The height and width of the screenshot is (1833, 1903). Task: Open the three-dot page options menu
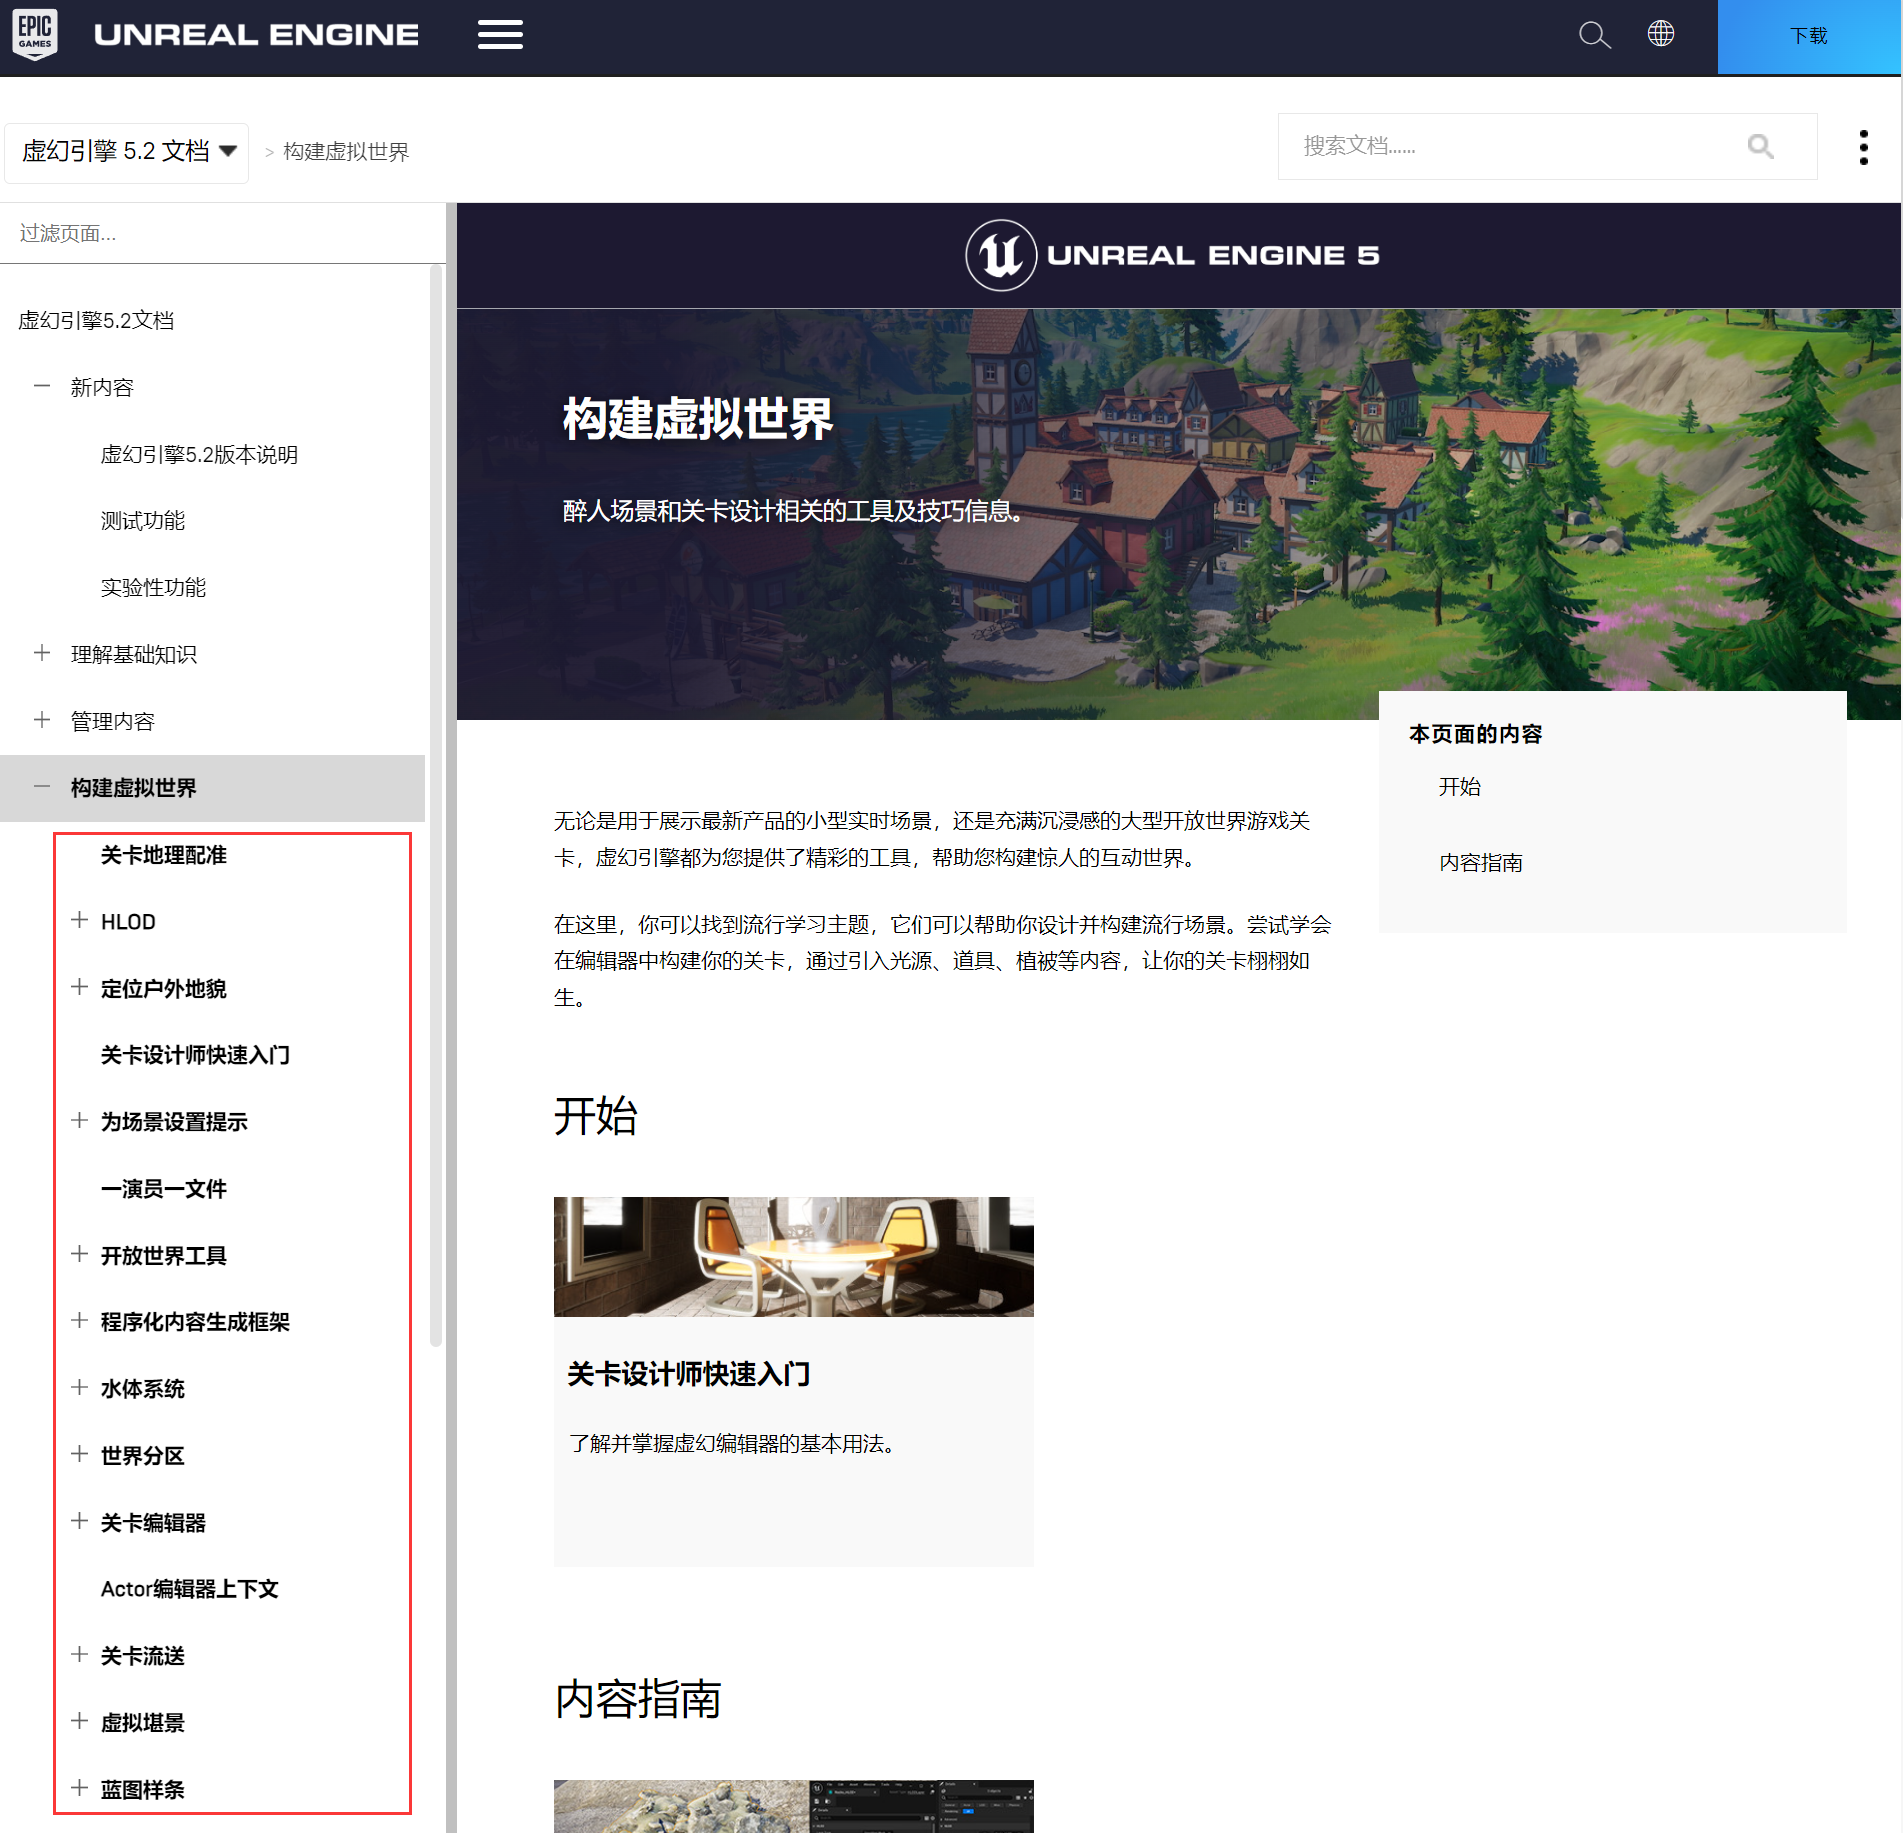[1864, 147]
